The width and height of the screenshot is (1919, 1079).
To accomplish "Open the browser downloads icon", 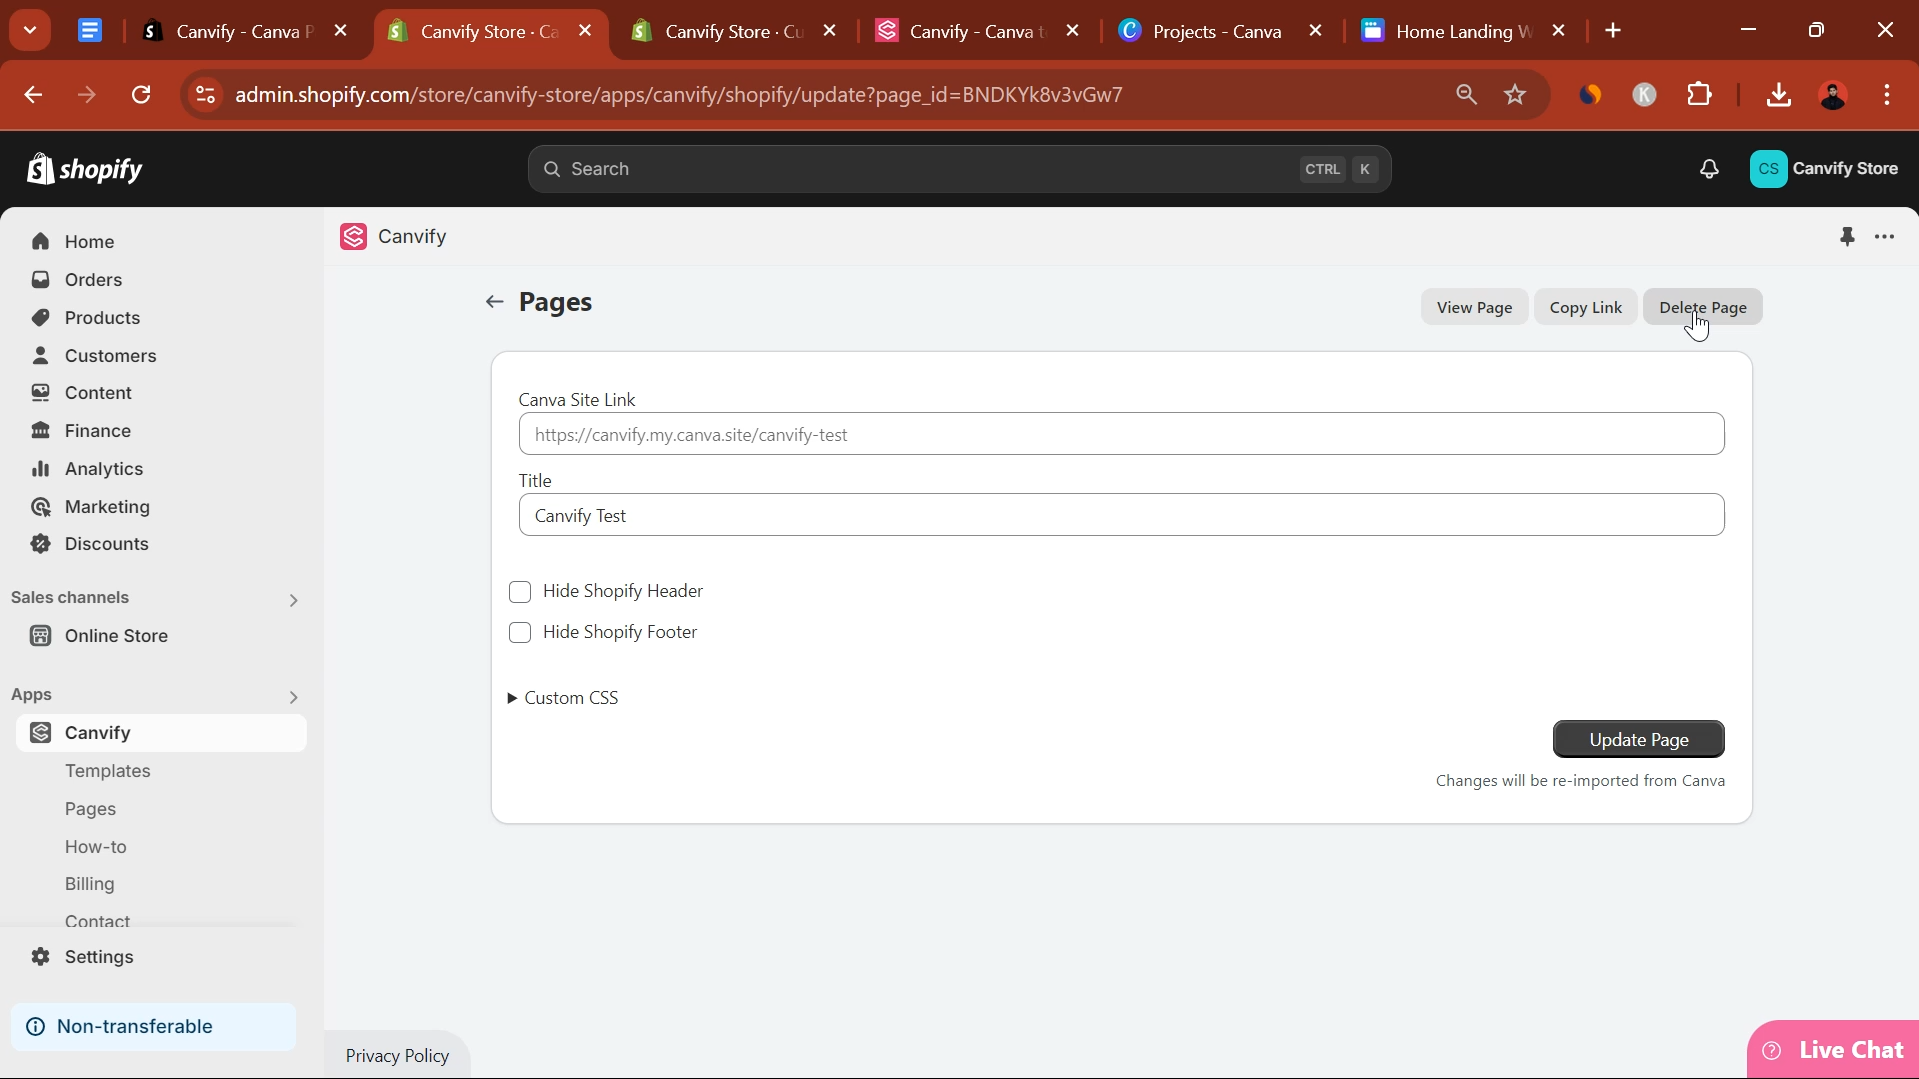I will [1778, 95].
